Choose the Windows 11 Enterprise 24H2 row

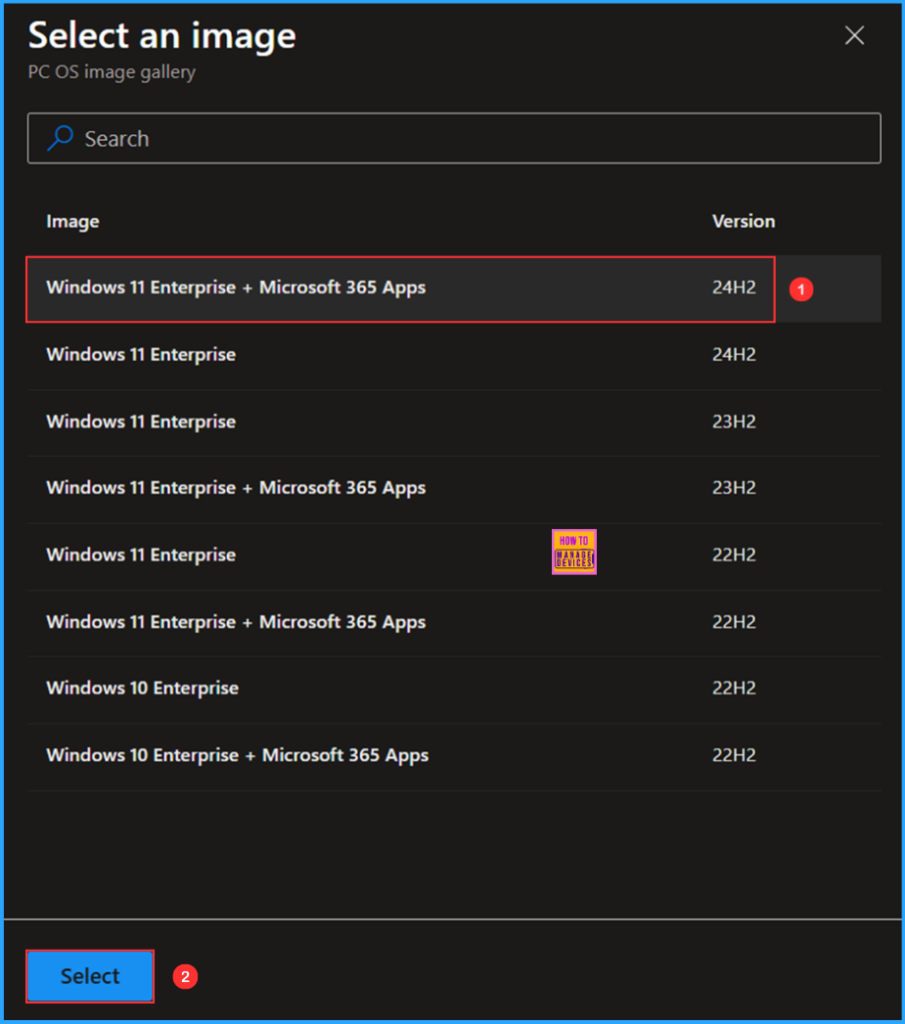click(454, 355)
